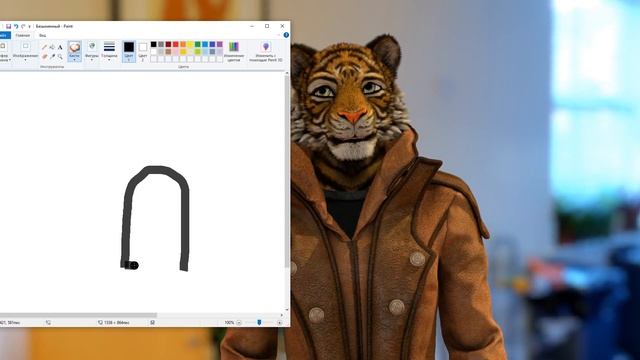Switch to the View (Вид) ribbon tab
This screenshot has width=640, height=360.
(x=42, y=36)
